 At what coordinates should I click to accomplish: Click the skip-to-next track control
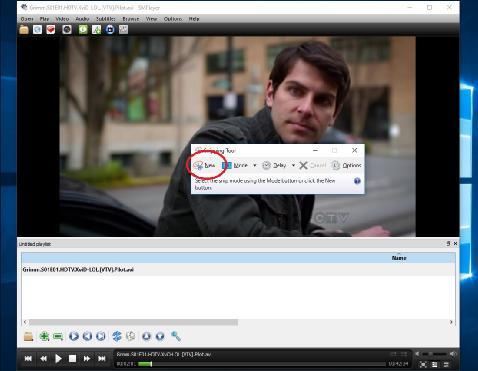click(x=102, y=359)
